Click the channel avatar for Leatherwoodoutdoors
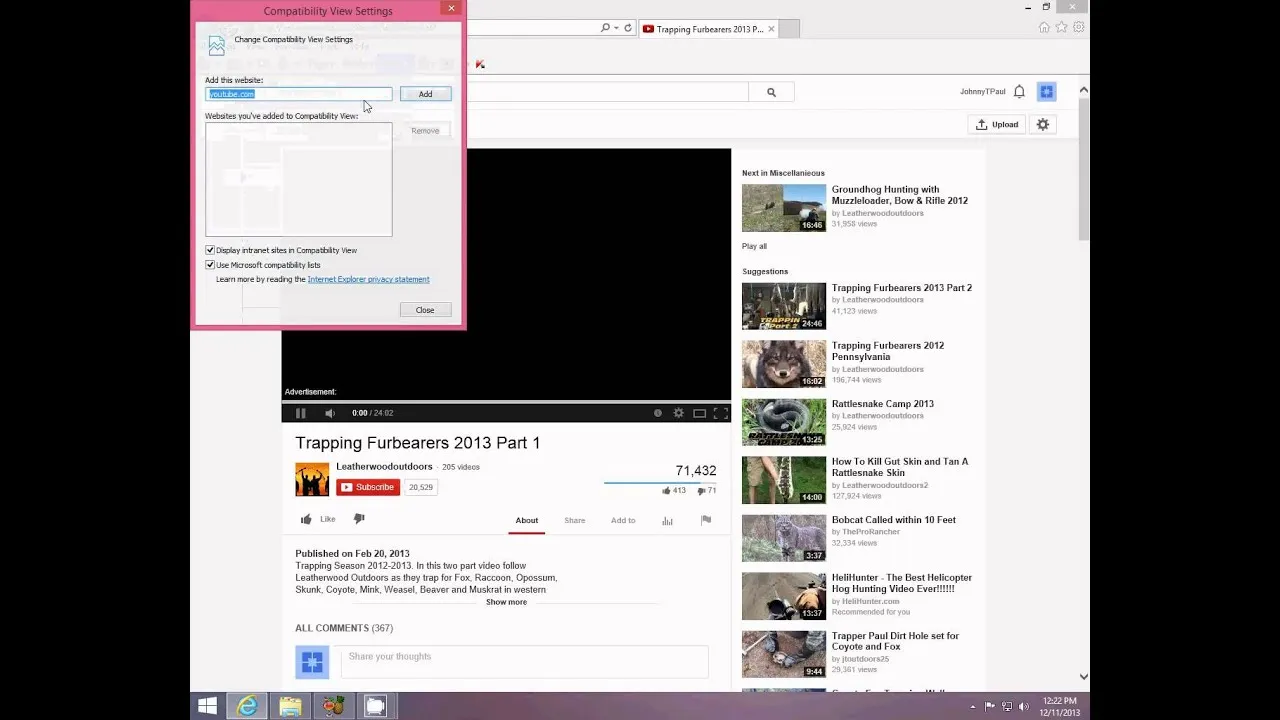This screenshot has width=1280, height=720. (x=312, y=479)
